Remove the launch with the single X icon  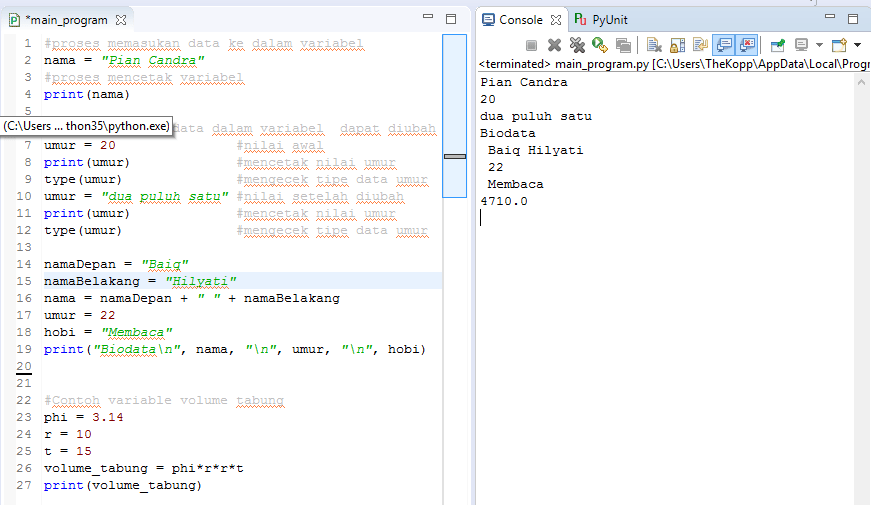click(x=554, y=45)
